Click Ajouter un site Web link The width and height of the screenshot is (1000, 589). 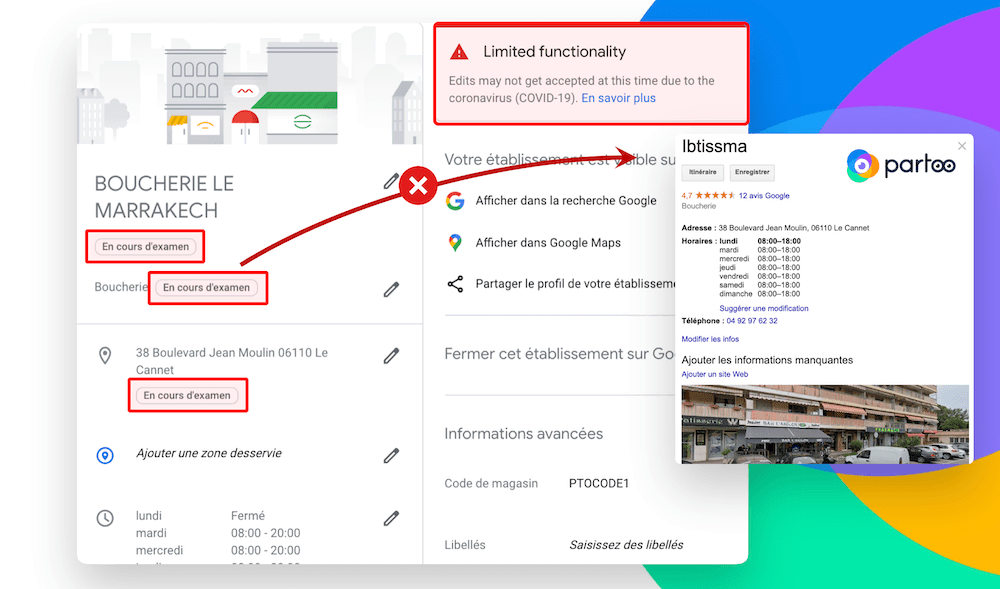714,374
